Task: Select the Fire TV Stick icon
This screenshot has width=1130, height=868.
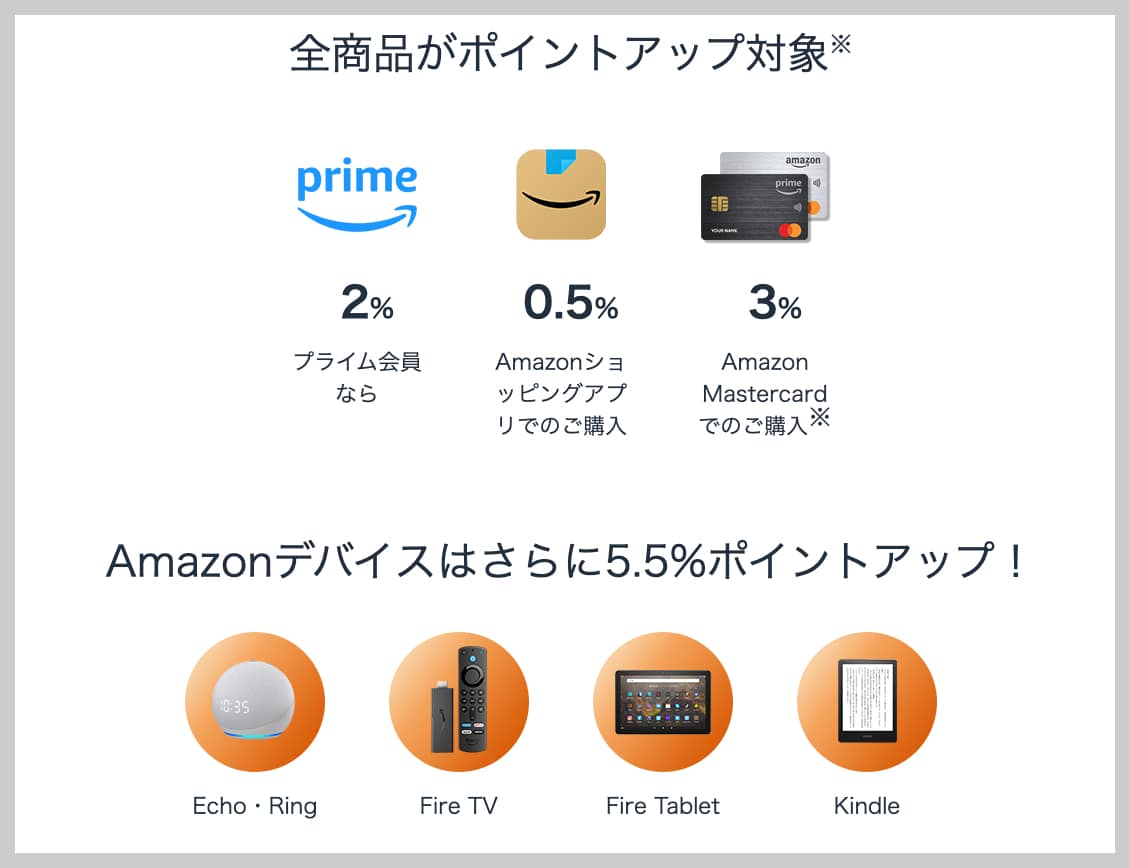Action: coord(459,702)
